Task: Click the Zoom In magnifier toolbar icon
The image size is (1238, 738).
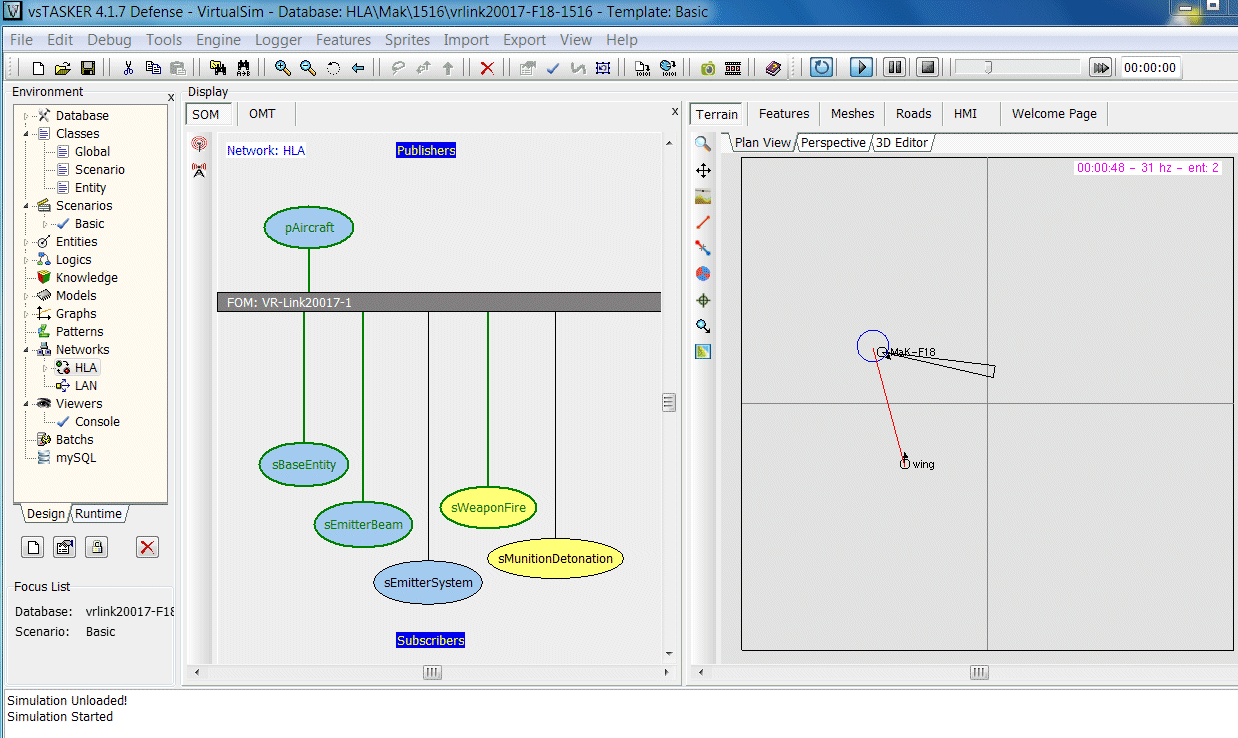Action: (x=283, y=68)
